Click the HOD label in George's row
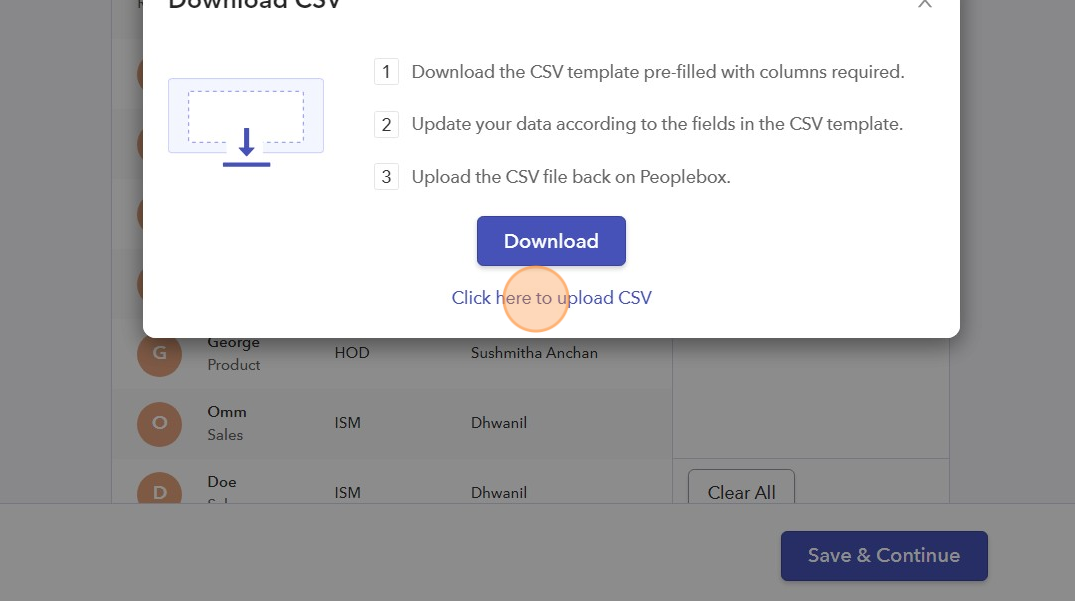Image resolution: width=1075 pixels, height=601 pixels. [351, 353]
